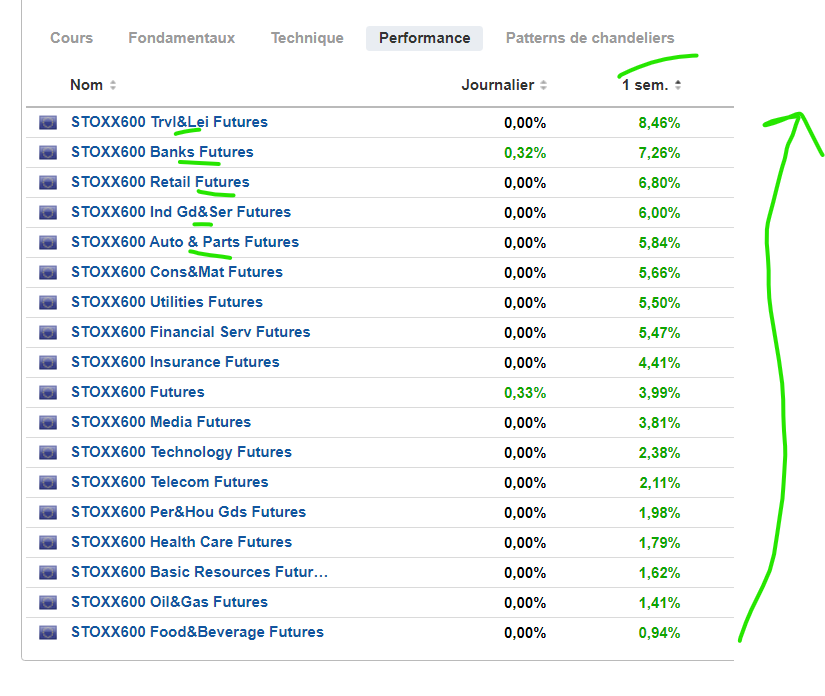Click the EU flag icon beside Ind Gd&Ser Futures
Screen dimensions: 825x696
coord(48,213)
